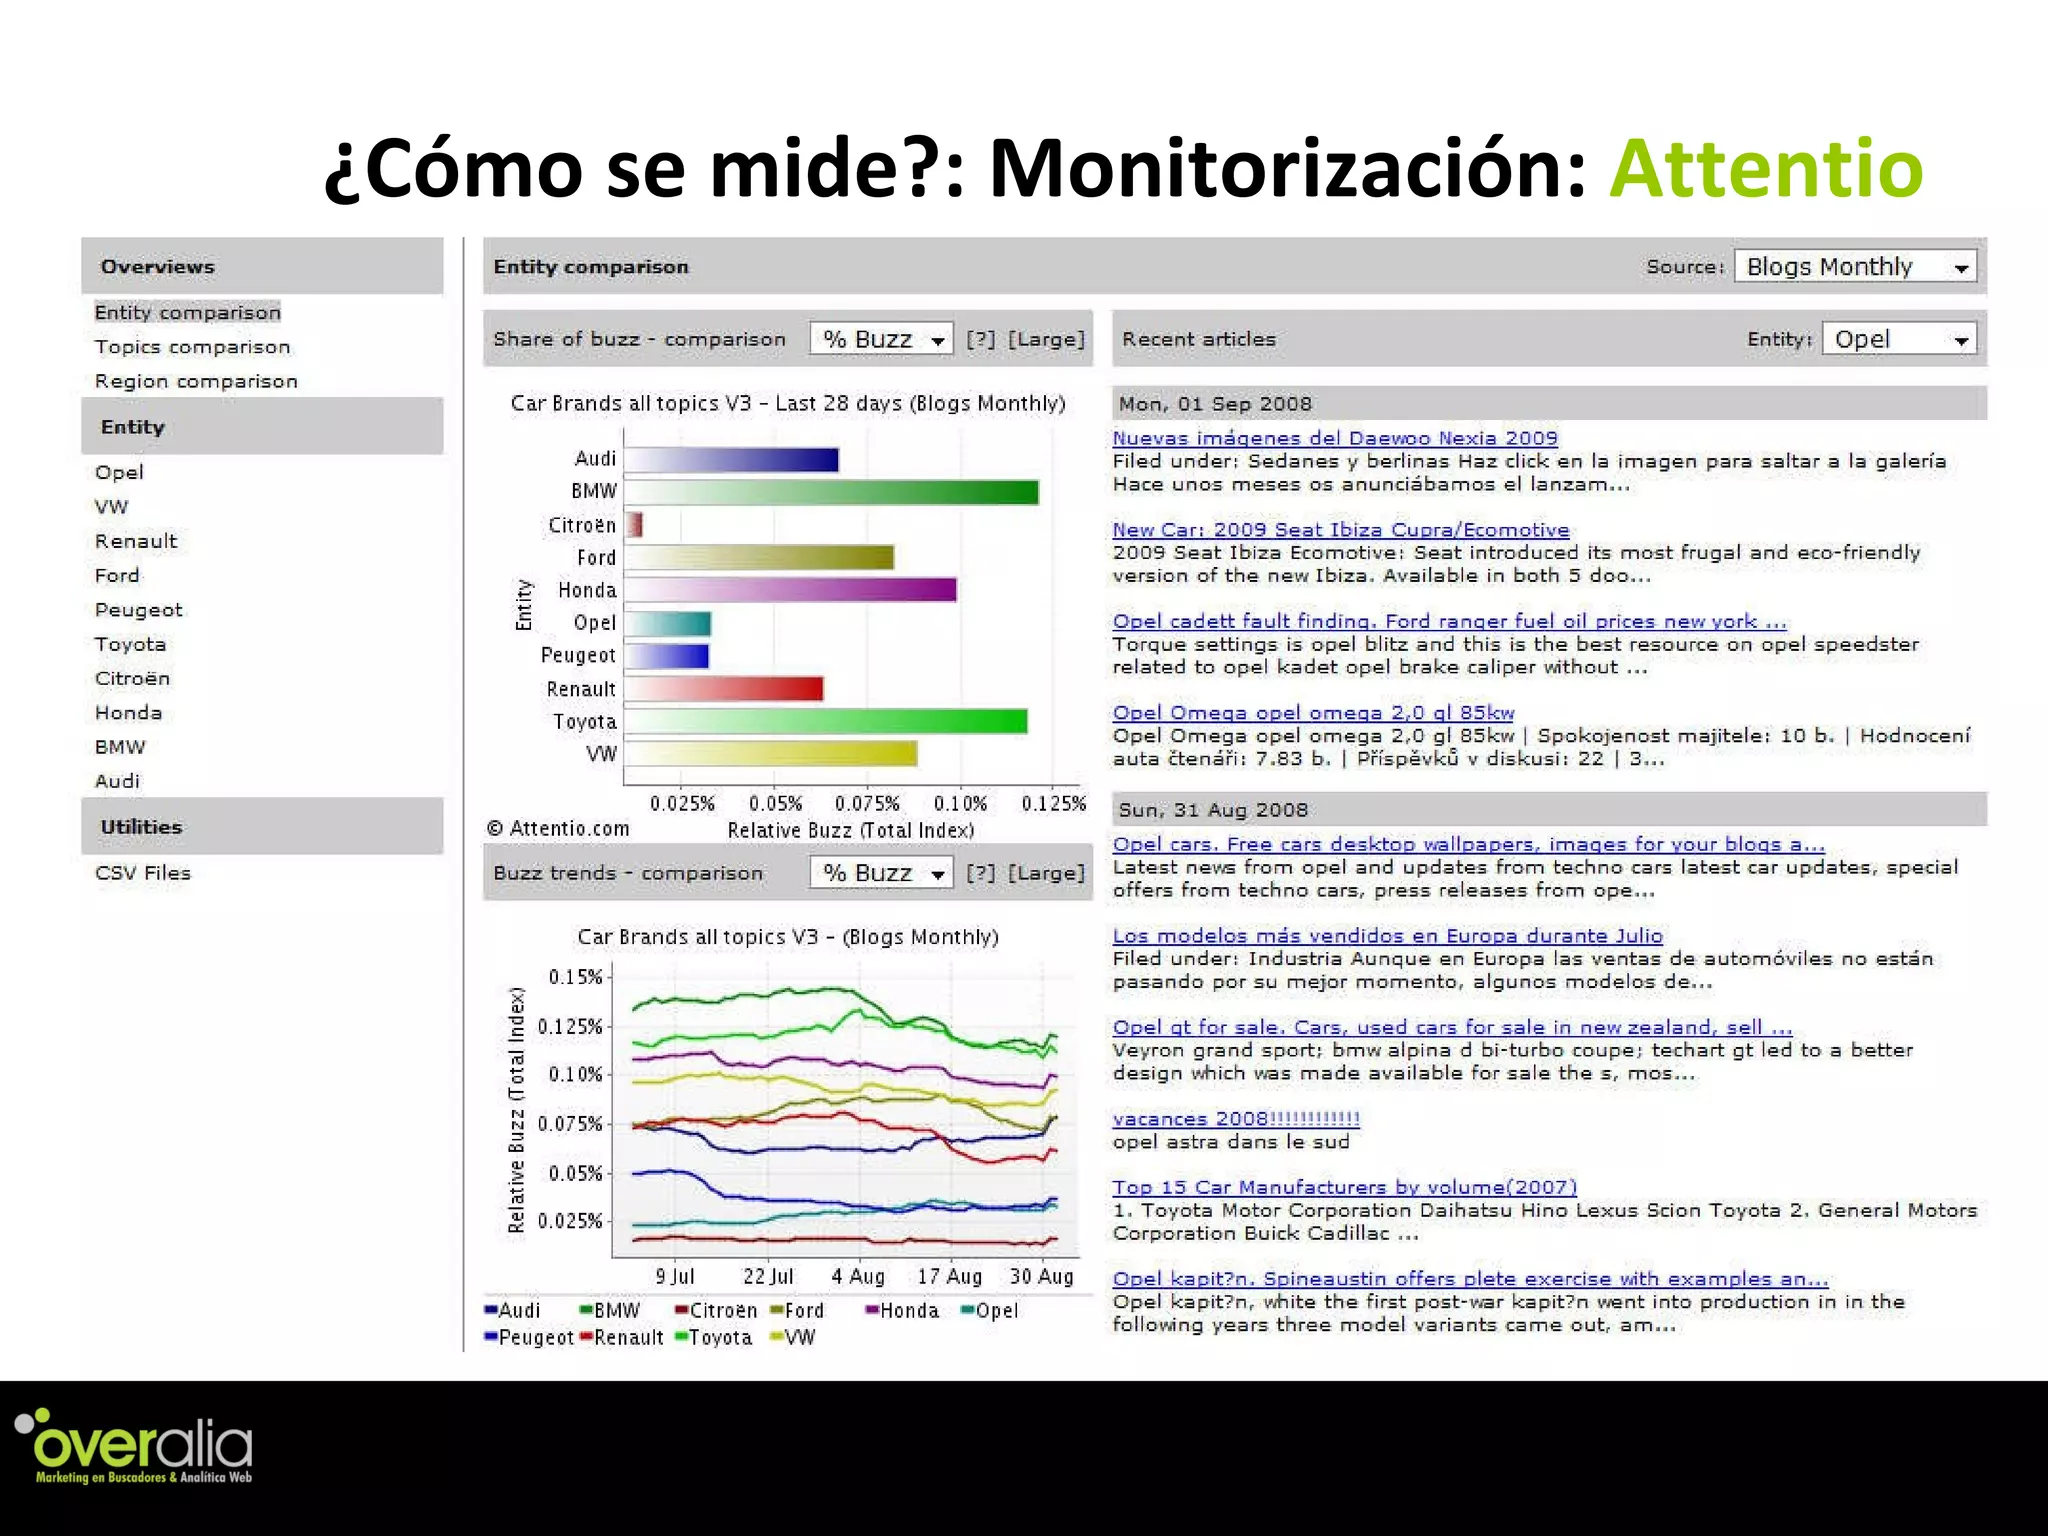
Task: Open article Opel cadett fault finding
Action: click(1449, 621)
